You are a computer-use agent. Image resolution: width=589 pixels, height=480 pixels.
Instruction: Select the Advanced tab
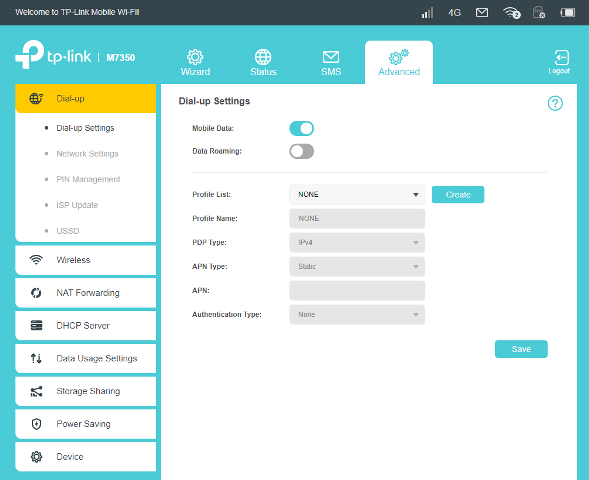tap(399, 62)
